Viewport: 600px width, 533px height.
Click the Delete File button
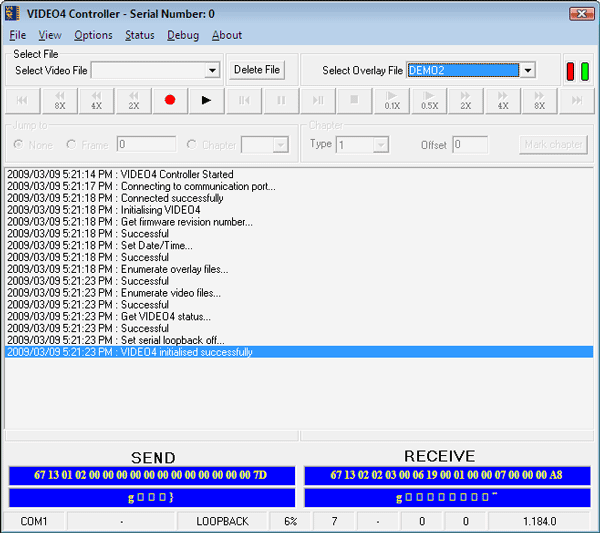(x=257, y=70)
